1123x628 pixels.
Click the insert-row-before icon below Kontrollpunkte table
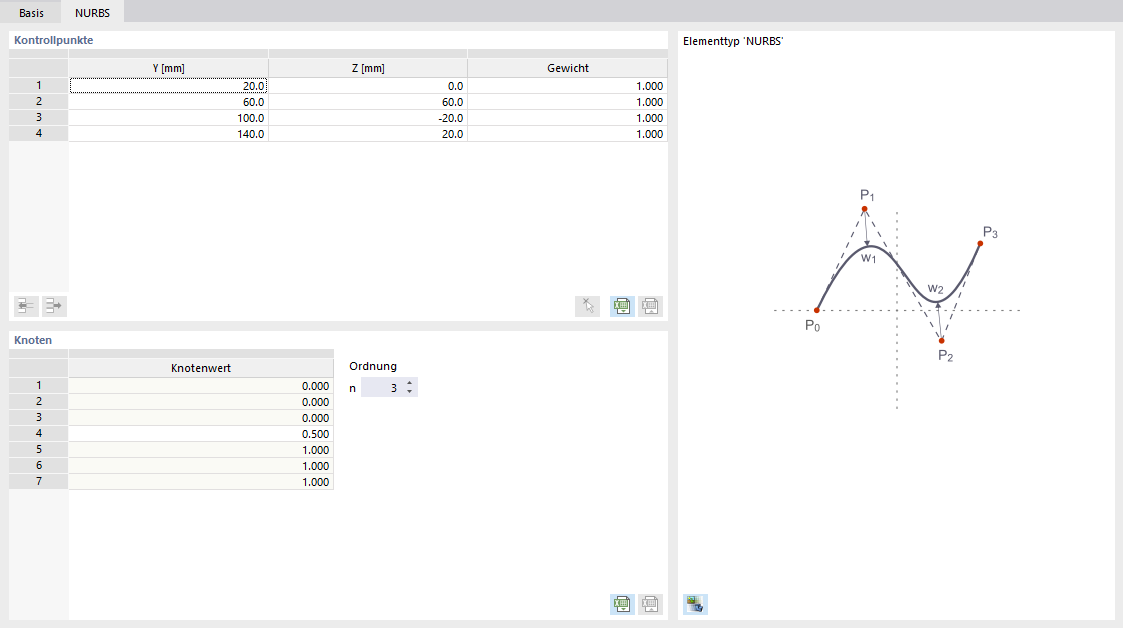tap(25, 306)
